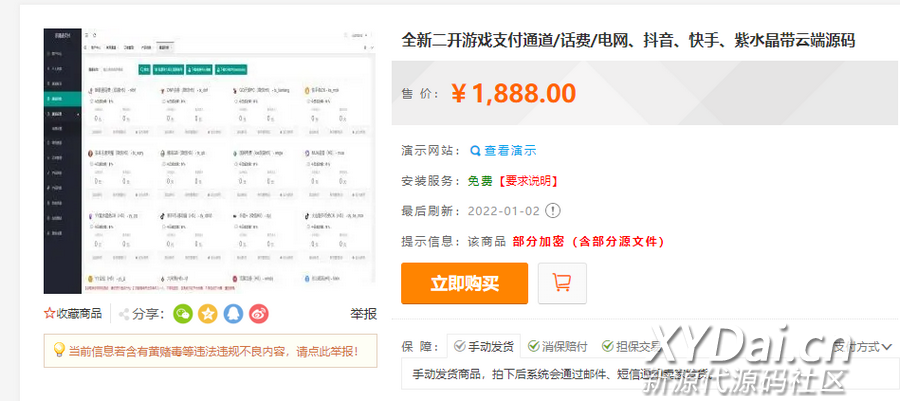900x401 pixels.
Task: Share via the QQ penguin icon
Action: [x=233, y=314]
